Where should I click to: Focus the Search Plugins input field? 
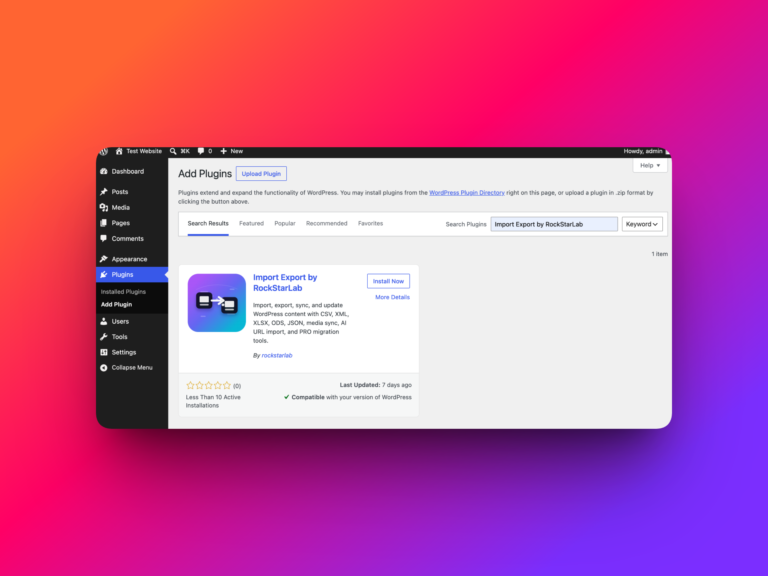pos(554,224)
